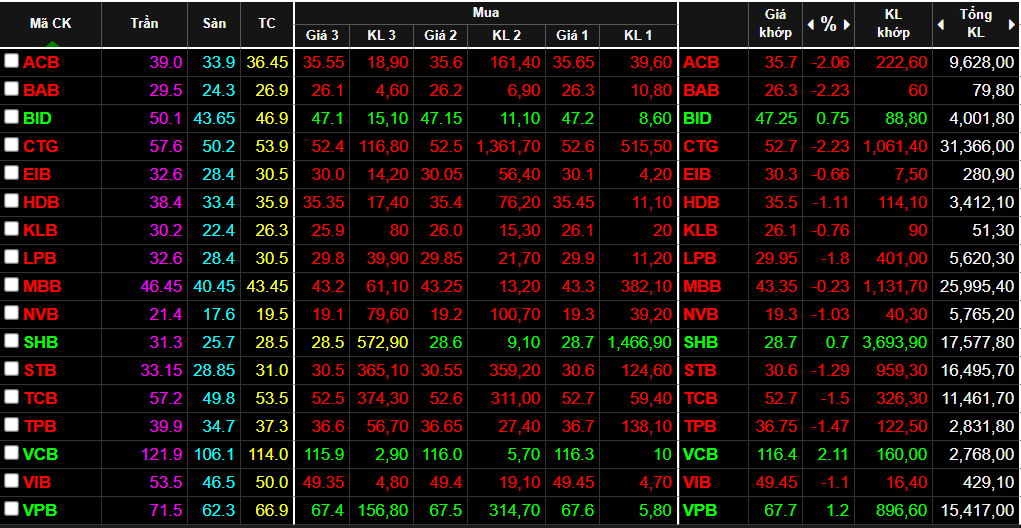Click the left arrow beside % header
The image size is (1021, 528).
(x=812, y=24)
